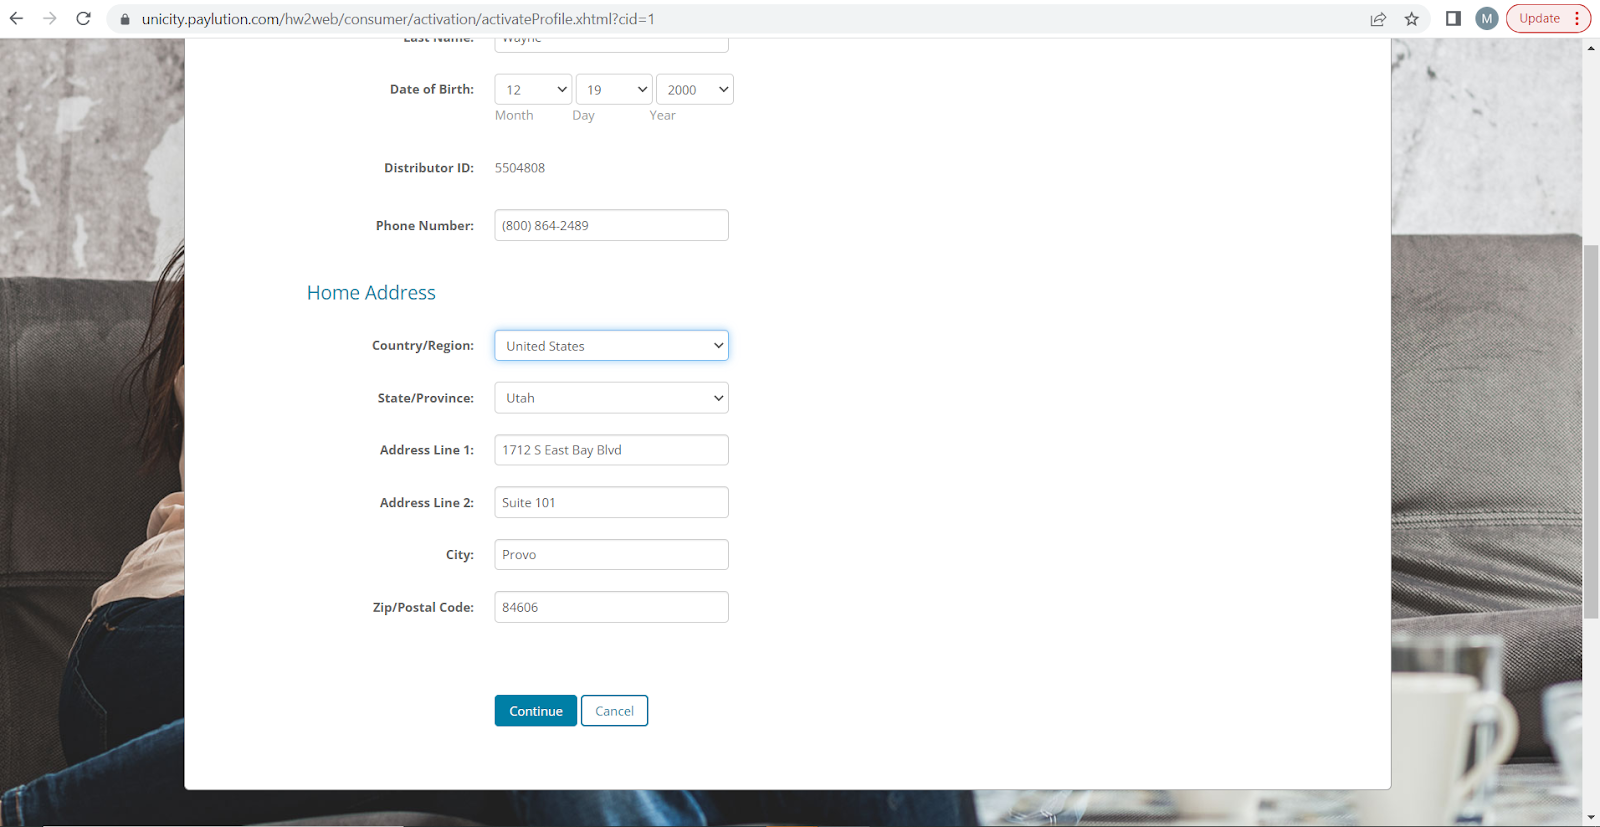Click the Chrome Update button
The height and width of the screenshot is (827, 1600).
[x=1539, y=19]
